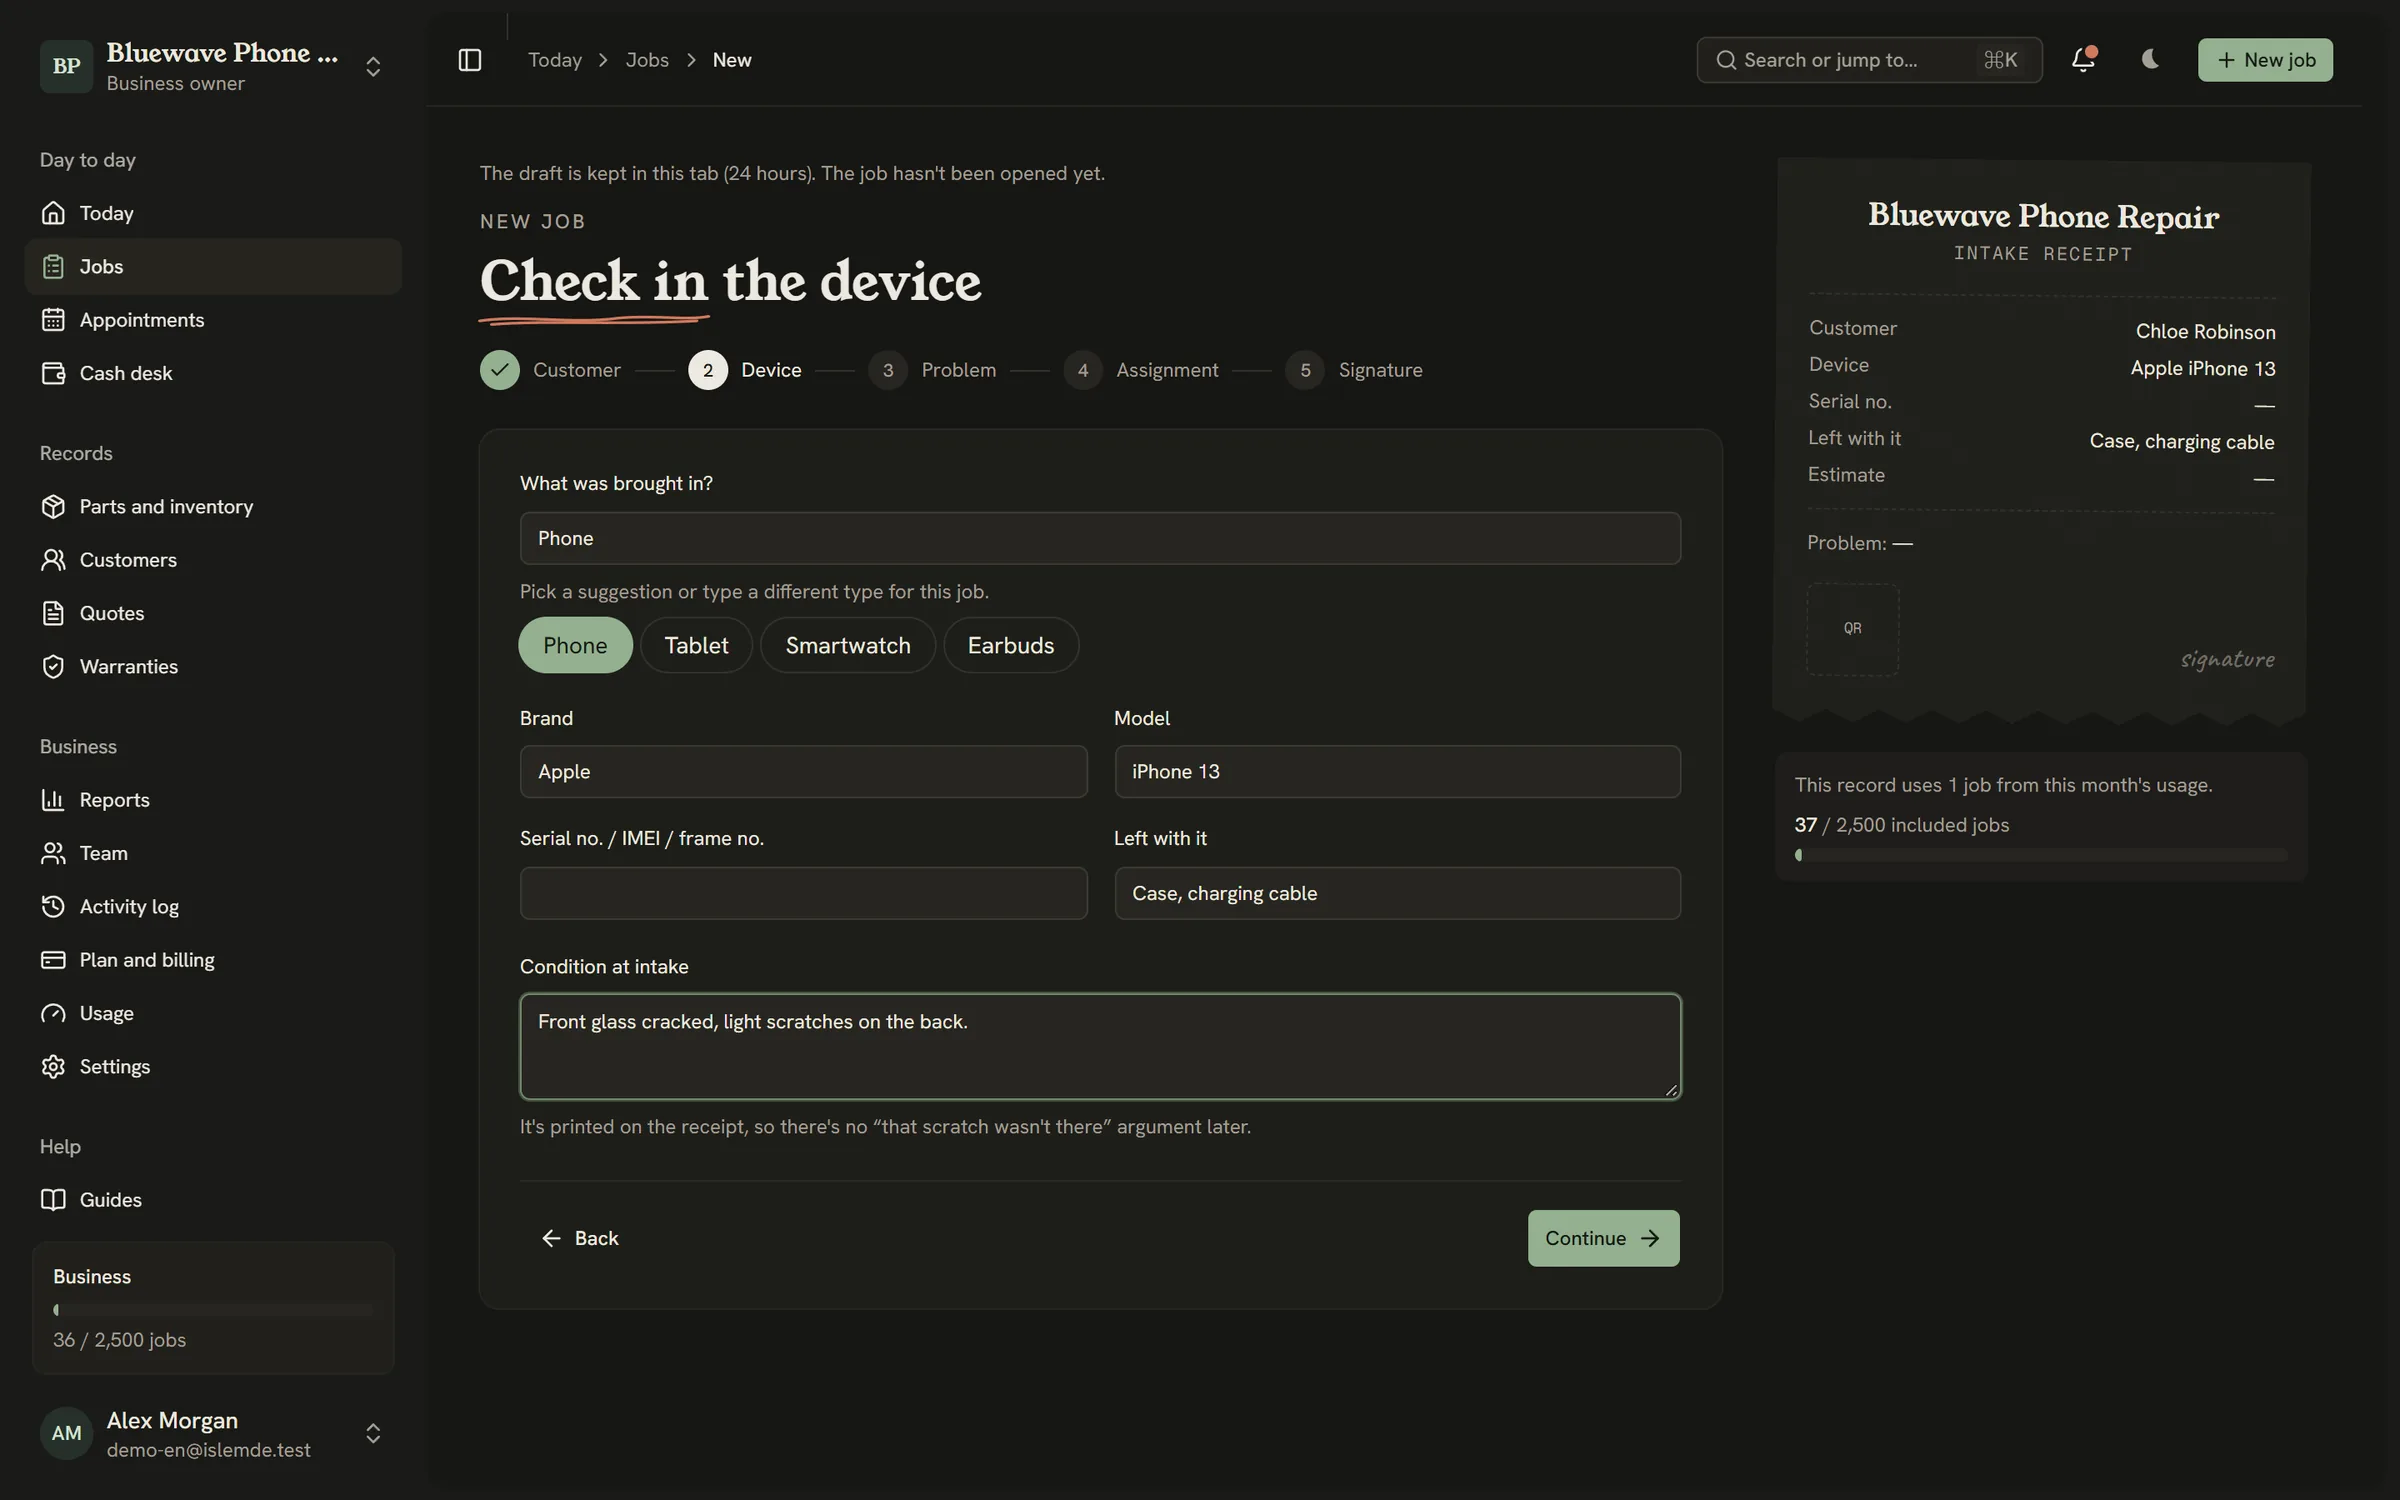This screenshot has width=2400, height=1500.
Task: Click the Plan and billing card icon
Action: click(x=53, y=960)
